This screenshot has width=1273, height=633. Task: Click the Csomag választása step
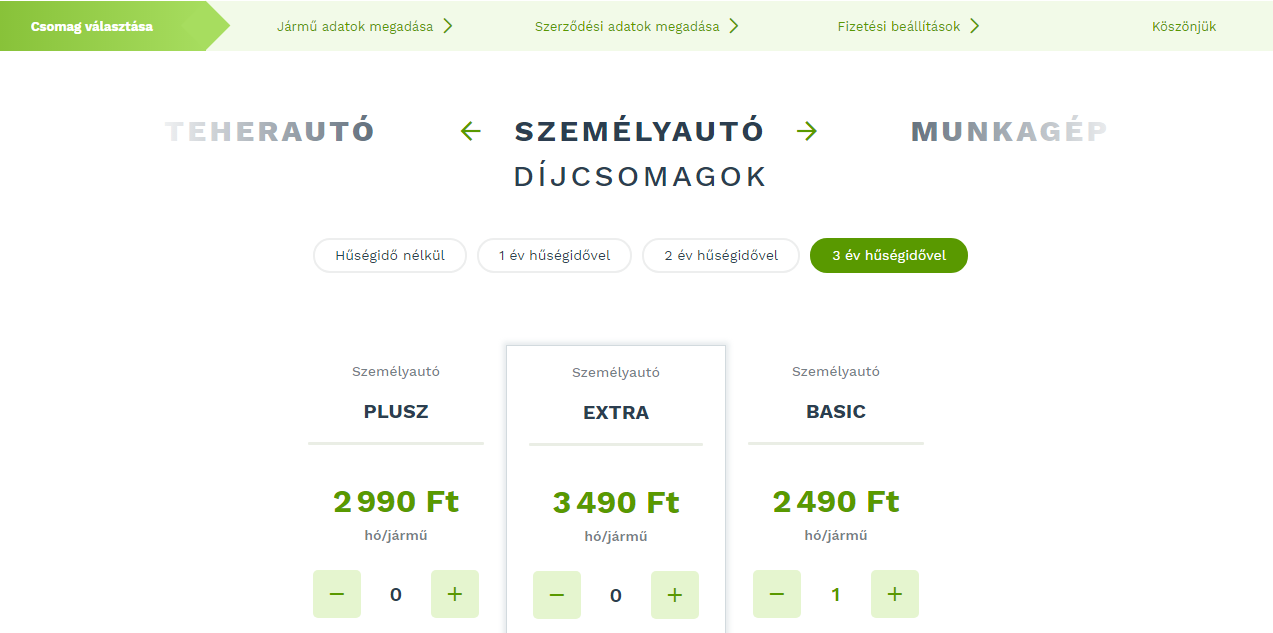[92, 26]
